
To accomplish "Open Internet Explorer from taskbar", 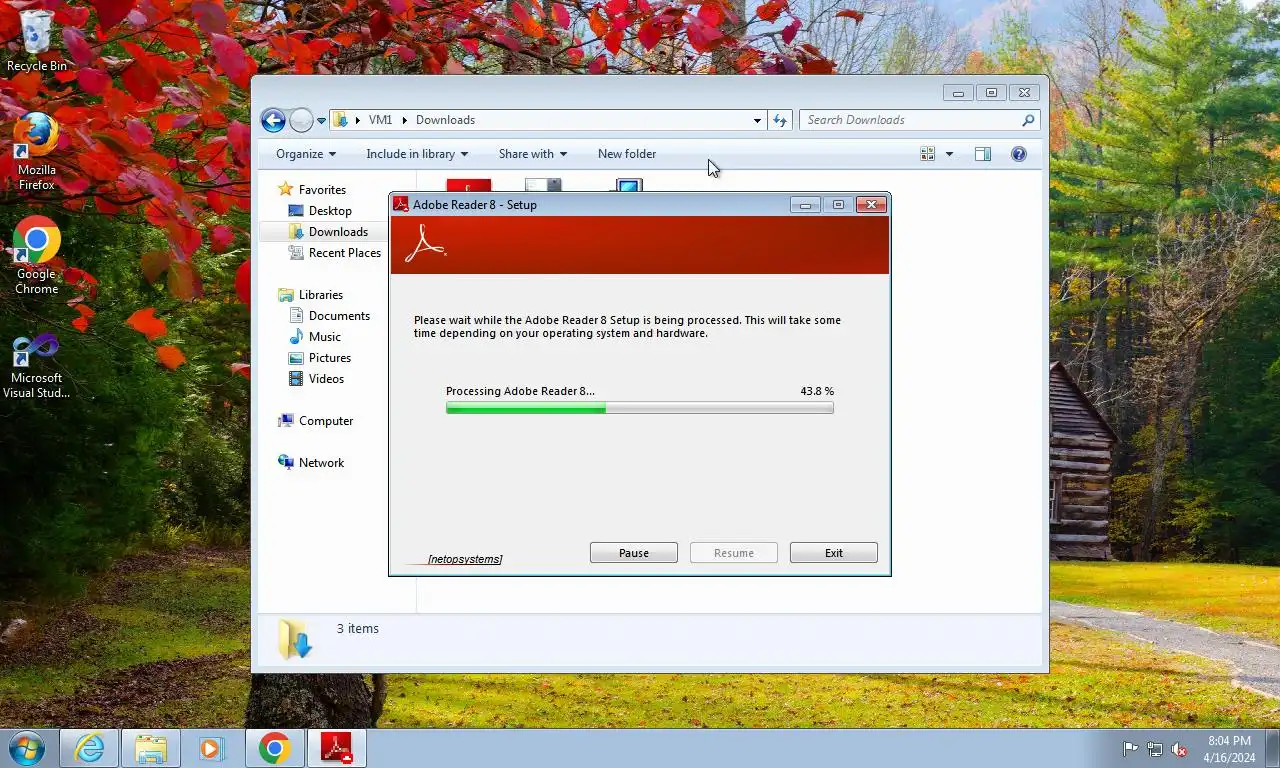I will pyautogui.click(x=89, y=748).
